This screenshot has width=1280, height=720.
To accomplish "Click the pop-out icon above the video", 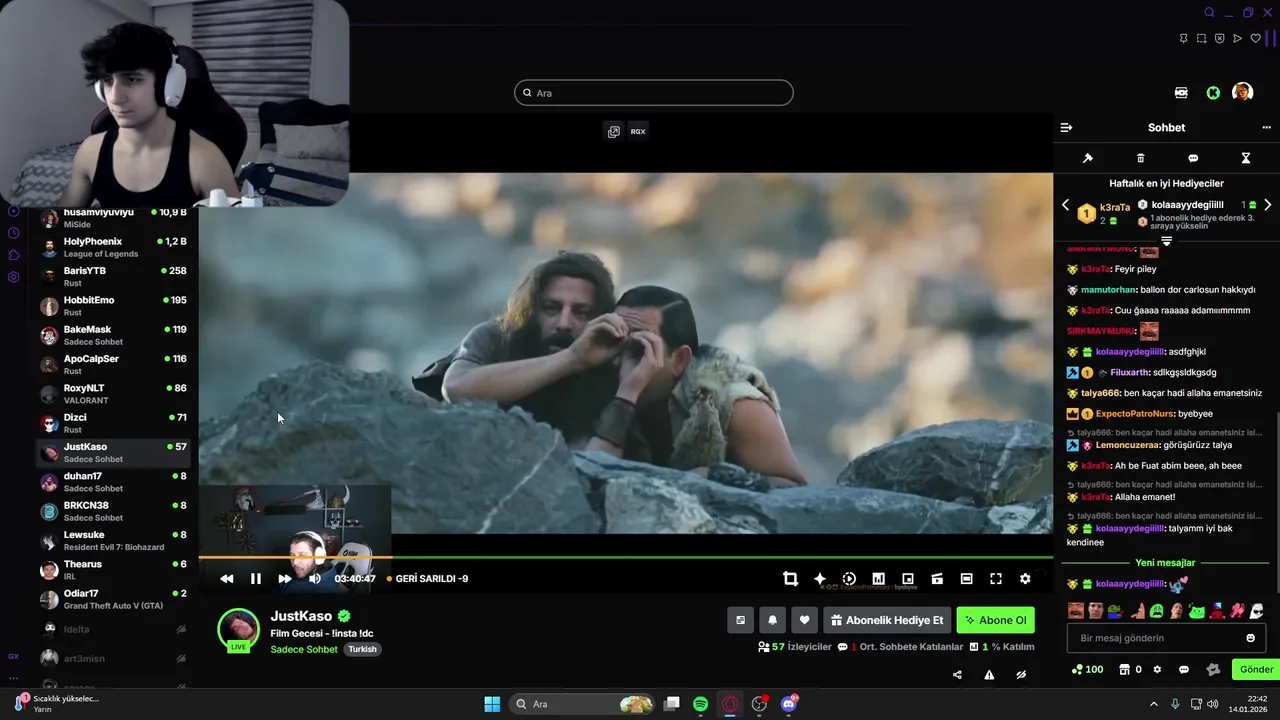I will coord(614,131).
